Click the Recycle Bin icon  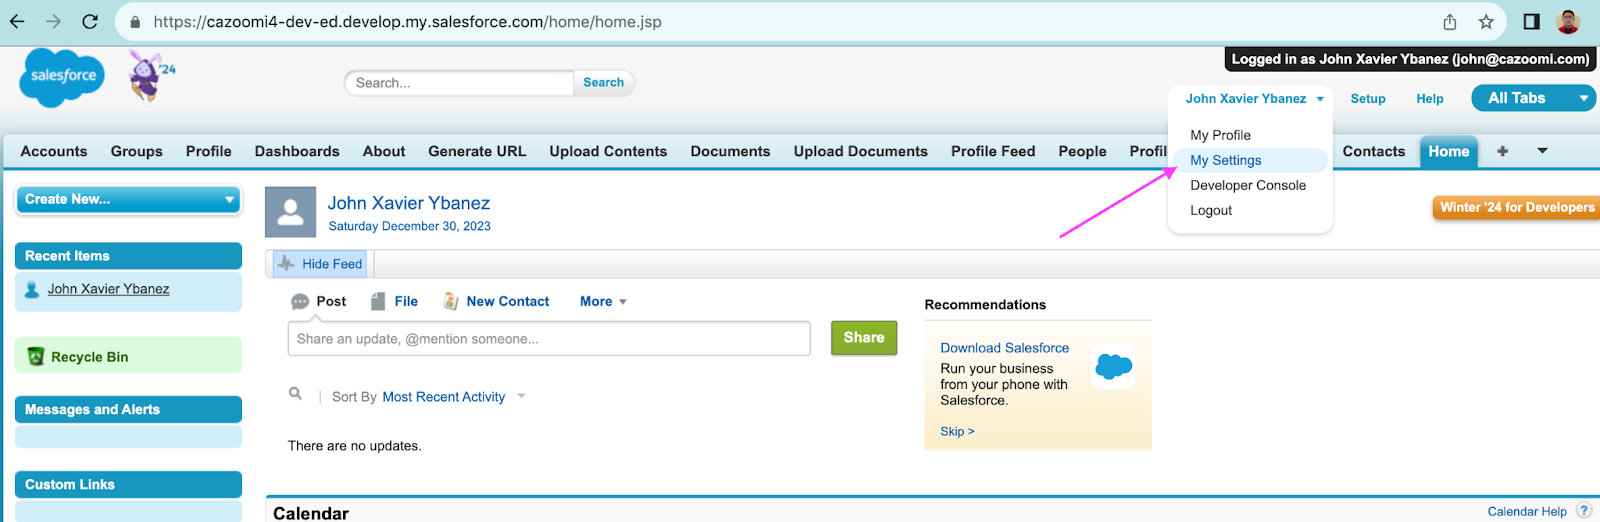tap(36, 356)
